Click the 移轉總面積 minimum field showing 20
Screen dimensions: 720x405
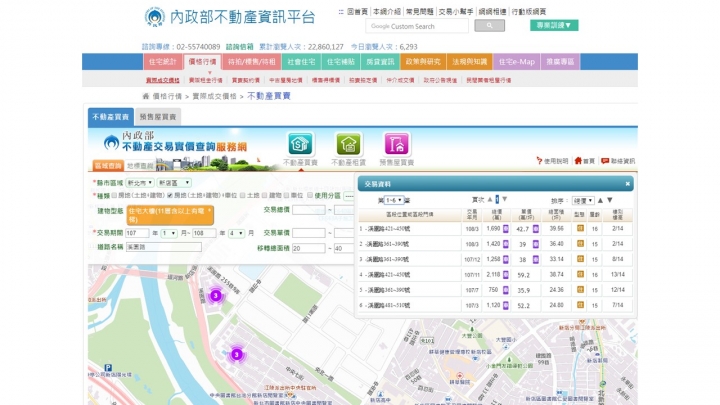click(309, 248)
